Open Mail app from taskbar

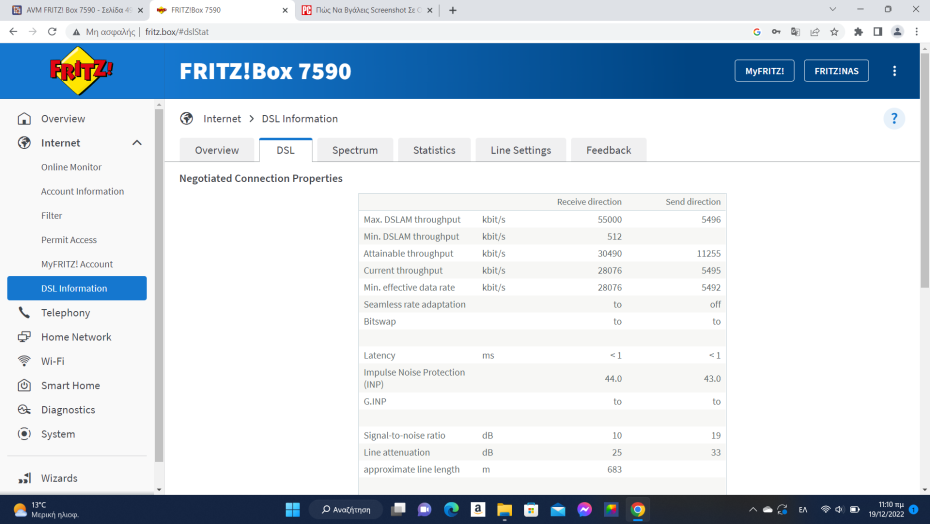click(558, 510)
